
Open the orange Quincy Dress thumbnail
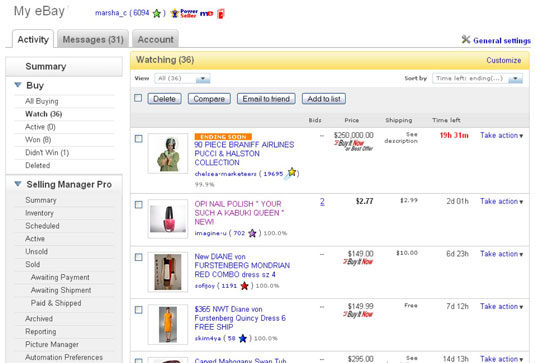pyautogui.click(x=168, y=324)
